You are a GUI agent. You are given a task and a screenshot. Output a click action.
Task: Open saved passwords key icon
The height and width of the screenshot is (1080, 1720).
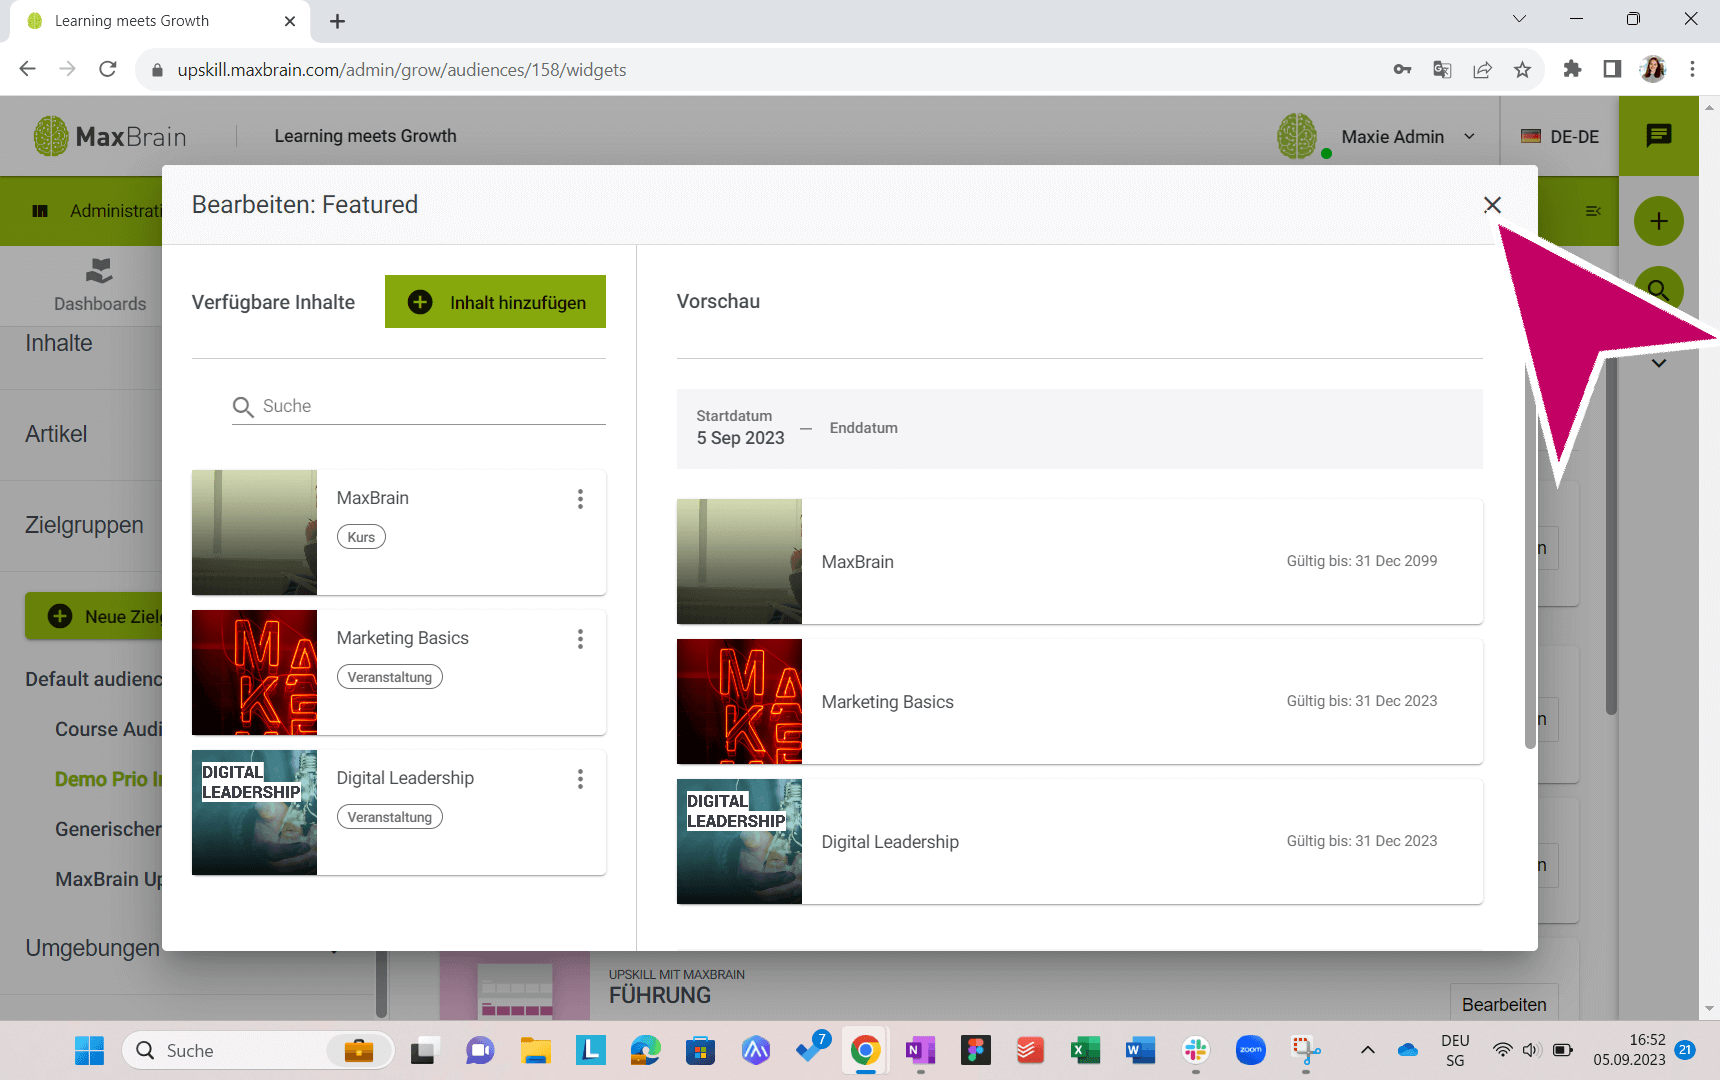pos(1402,69)
